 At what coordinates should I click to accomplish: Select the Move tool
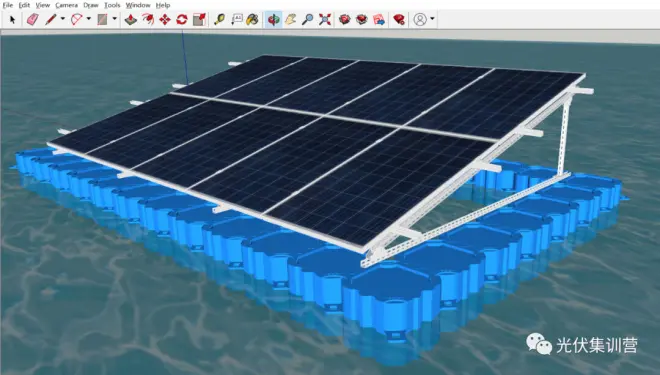(x=165, y=19)
